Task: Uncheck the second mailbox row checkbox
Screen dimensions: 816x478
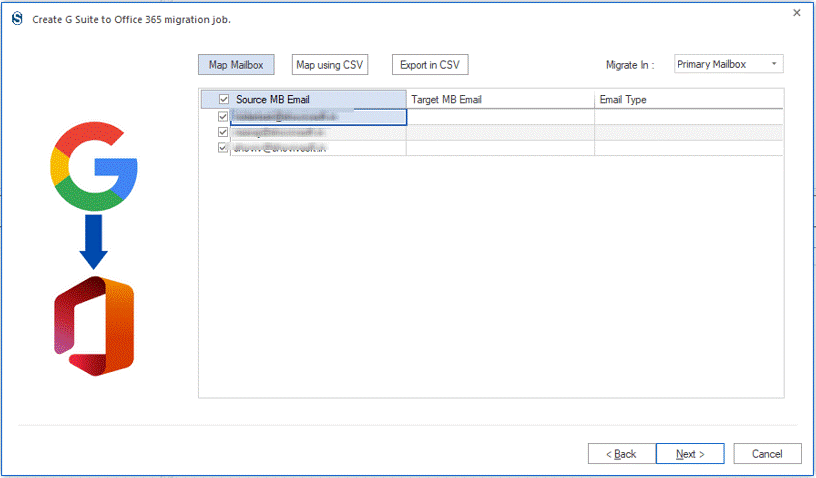Action: click(223, 132)
